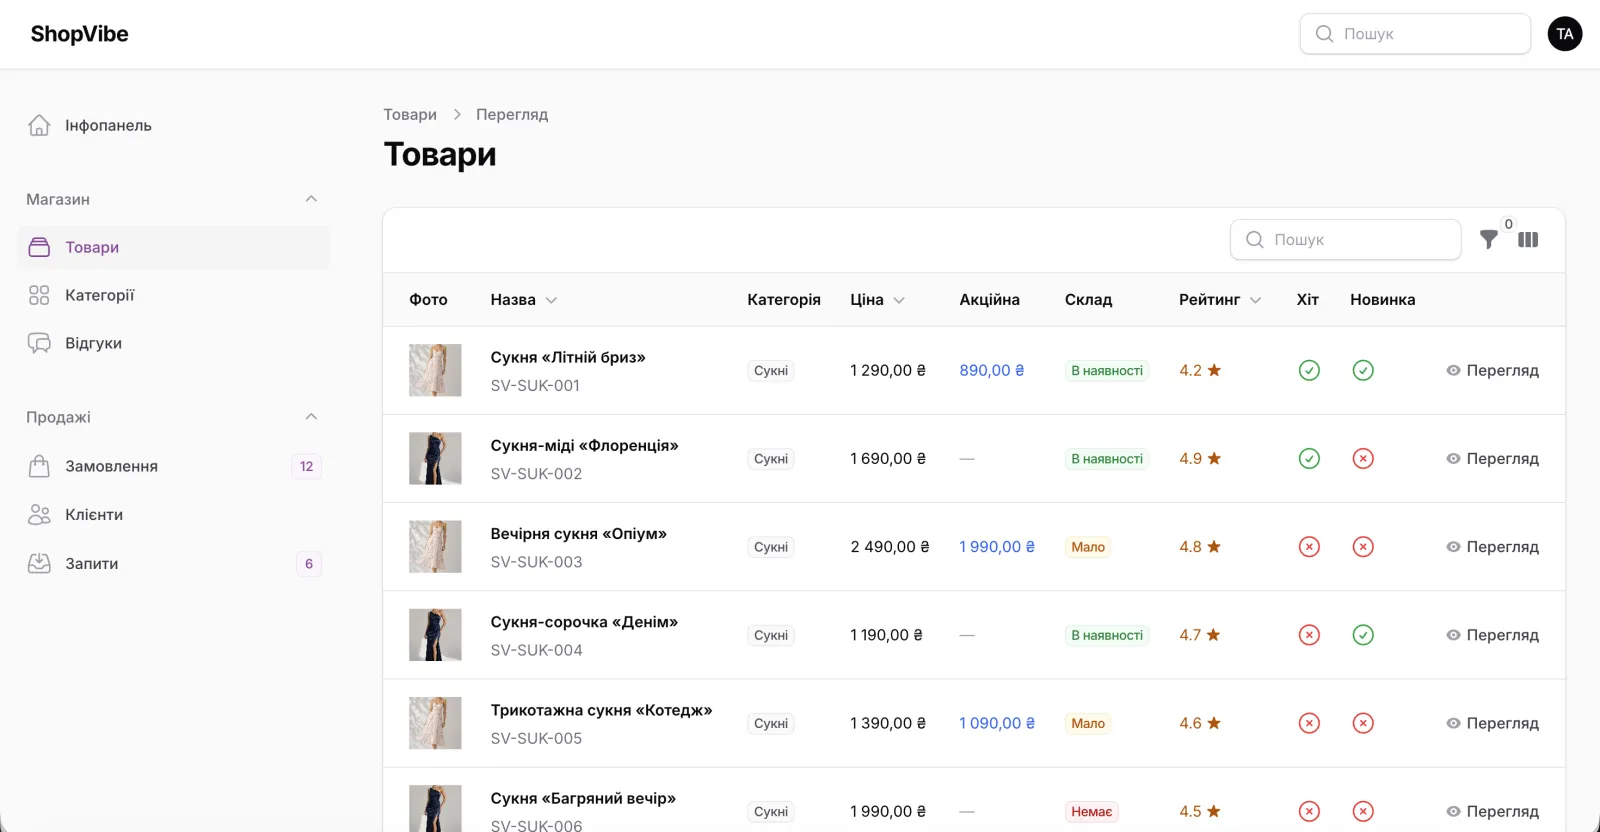
Task: Open the table filter funnel icon
Action: [x=1489, y=240]
